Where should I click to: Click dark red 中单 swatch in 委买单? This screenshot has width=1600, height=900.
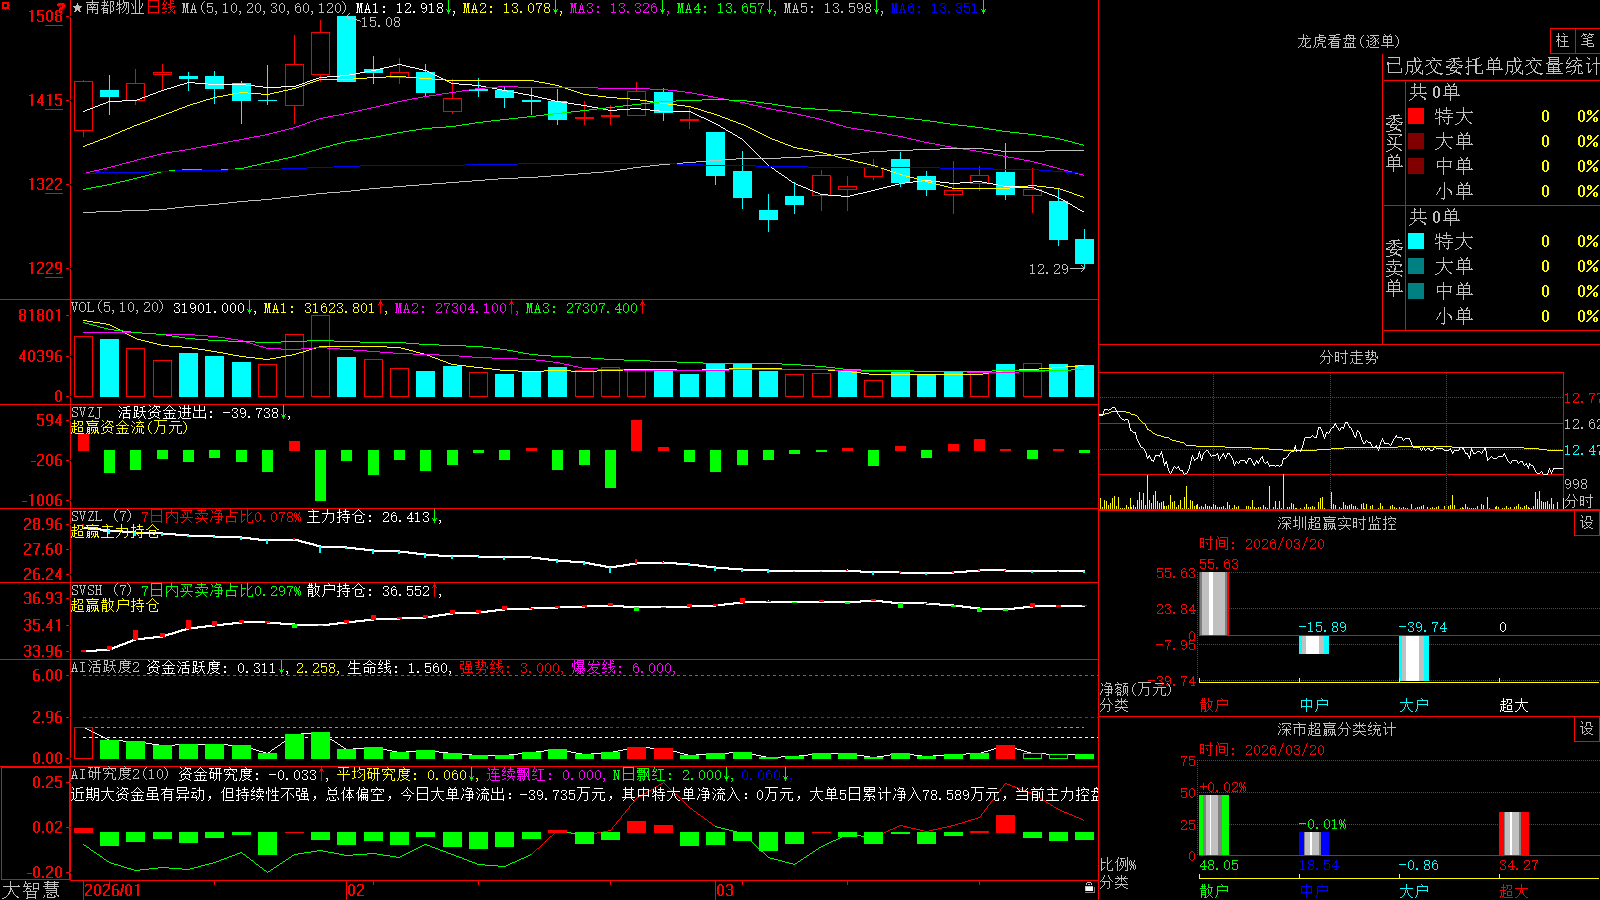(x=1416, y=166)
